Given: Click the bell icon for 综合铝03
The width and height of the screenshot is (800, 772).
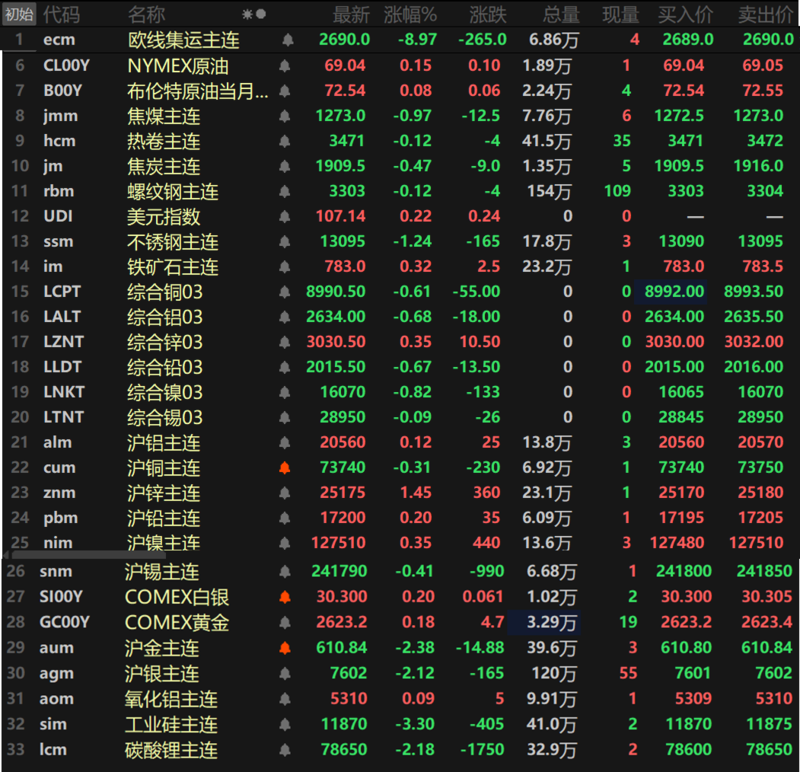Looking at the screenshot, I should tap(285, 317).
